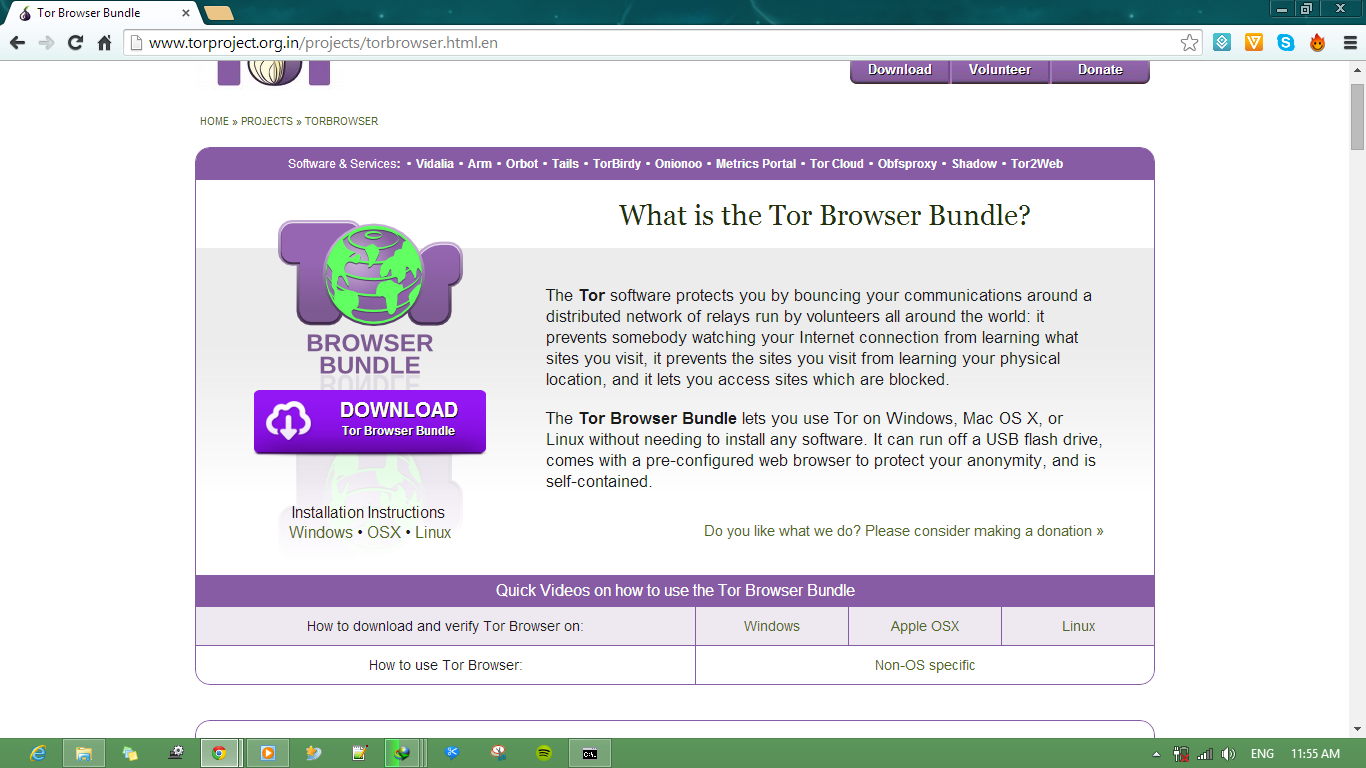Screen dimensions: 1366x768
Task: Click the volume speaker tray icon
Action: [1228, 754]
